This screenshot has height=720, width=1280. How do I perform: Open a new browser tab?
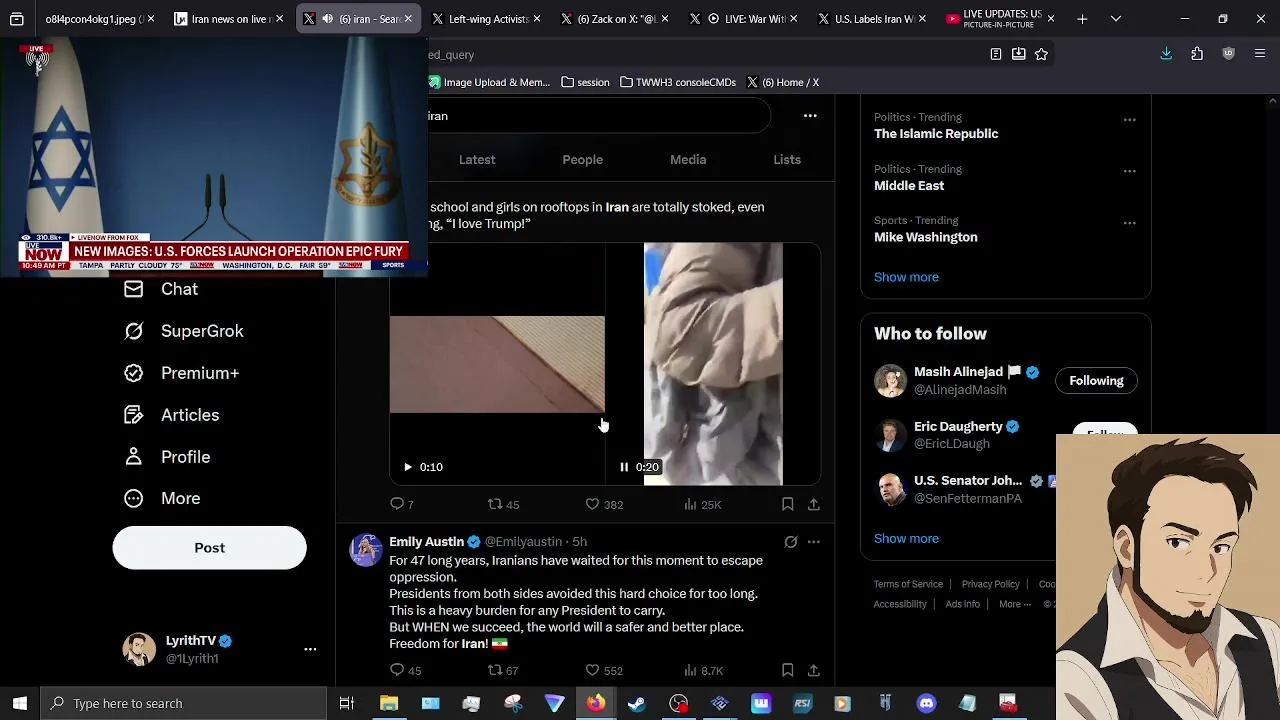1082,19
